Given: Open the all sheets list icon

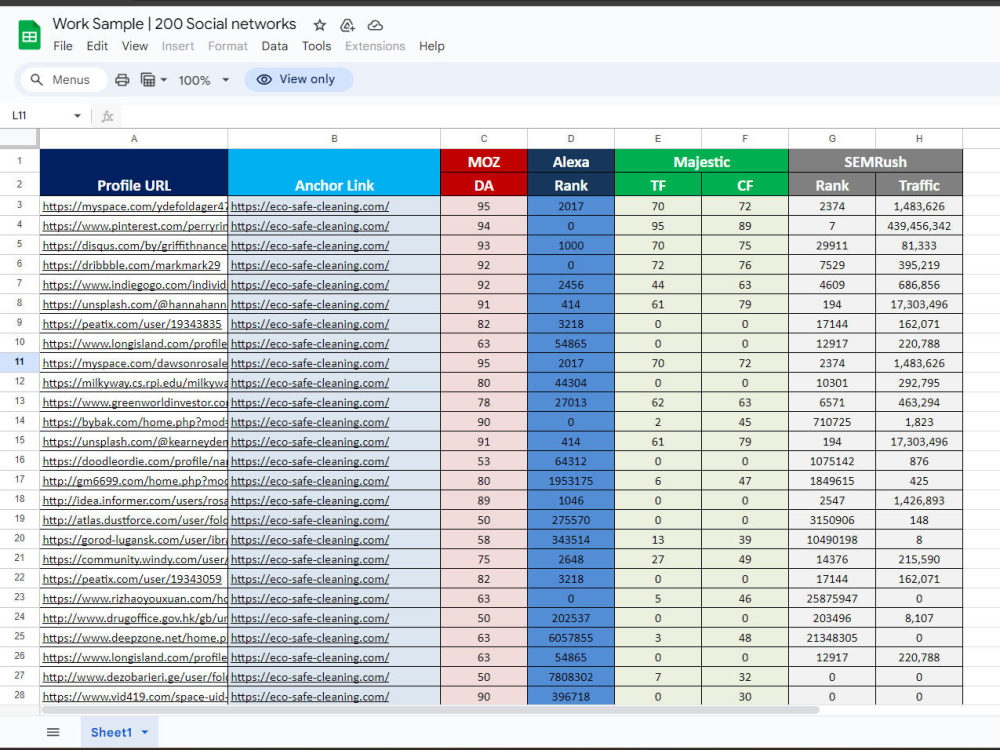Looking at the screenshot, I should click(x=53, y=732).
